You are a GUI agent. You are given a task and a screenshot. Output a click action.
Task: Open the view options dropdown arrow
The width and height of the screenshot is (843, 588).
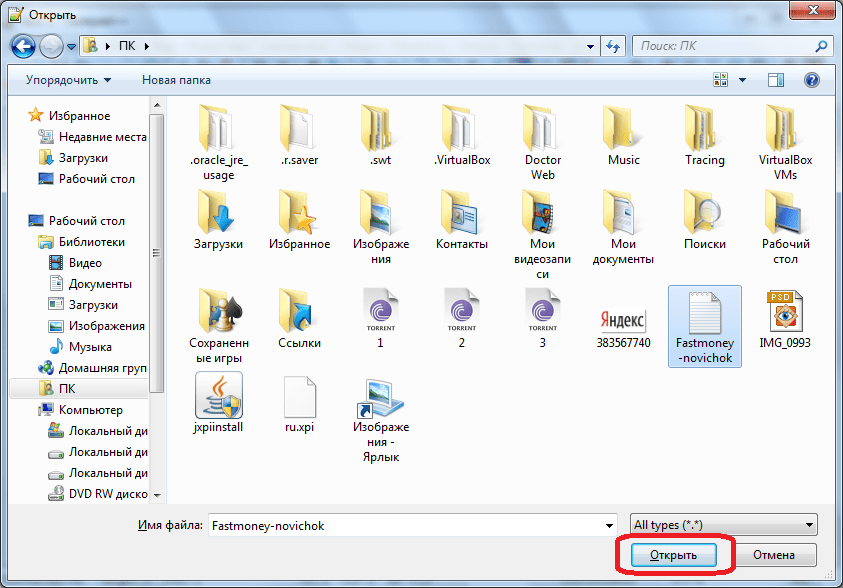[x=742, y=80]
